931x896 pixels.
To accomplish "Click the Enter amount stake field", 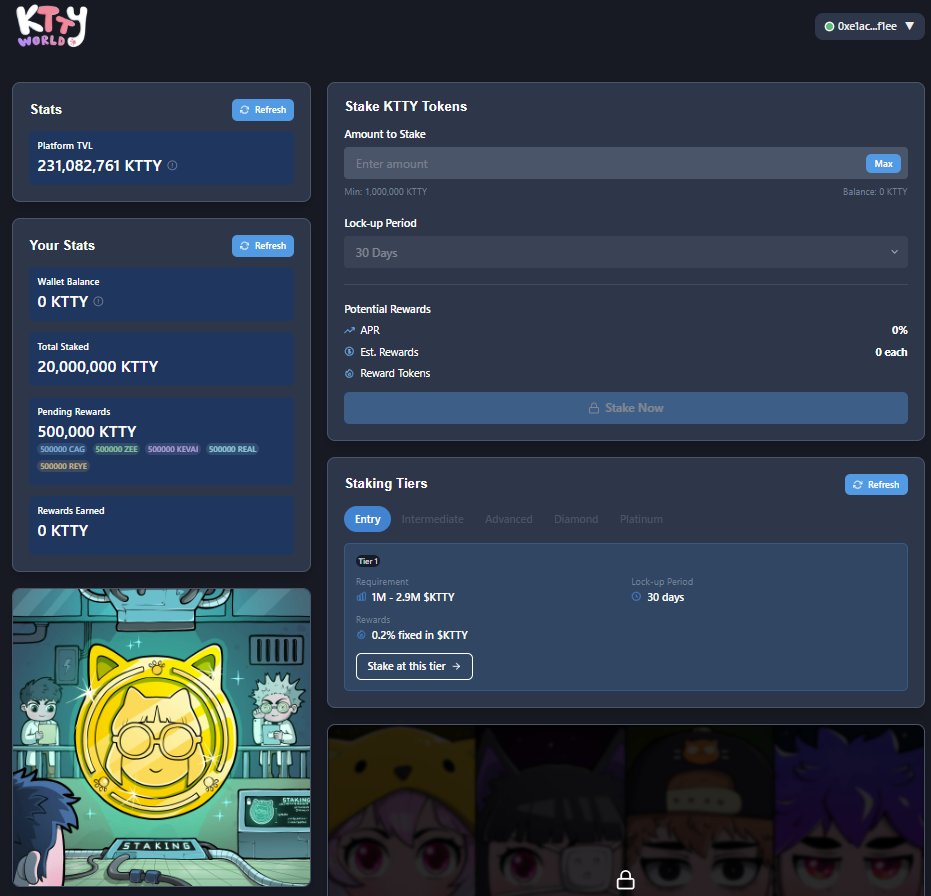I will pyautogui.click(x=625, y=163).
